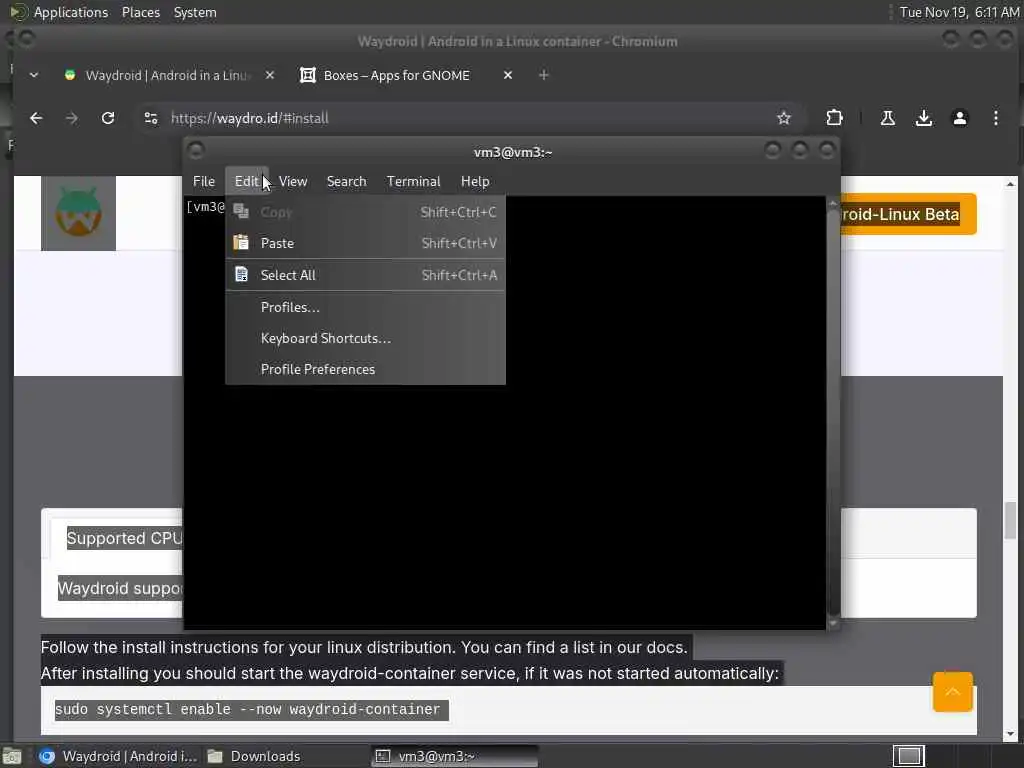This screenshot has height=768, width=1024.
Task: Click the forward navigation arrow in Chromium
Action: point(72,118)
